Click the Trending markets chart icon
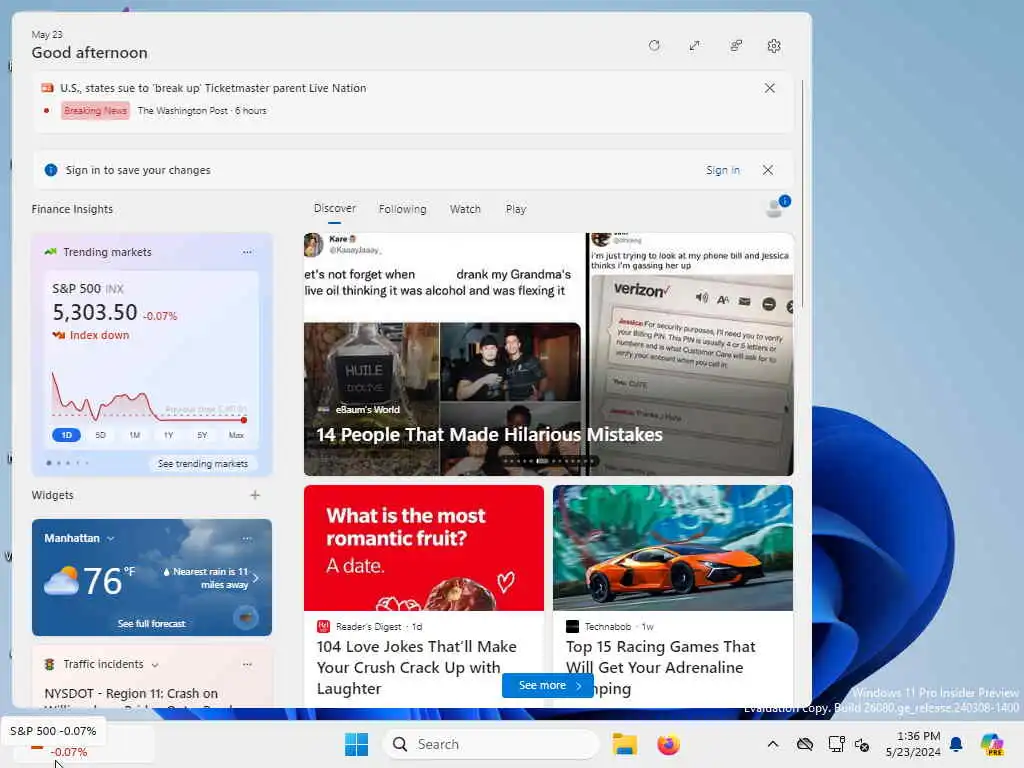Screen dimensions: 1024x768 (x=50, y=252)
